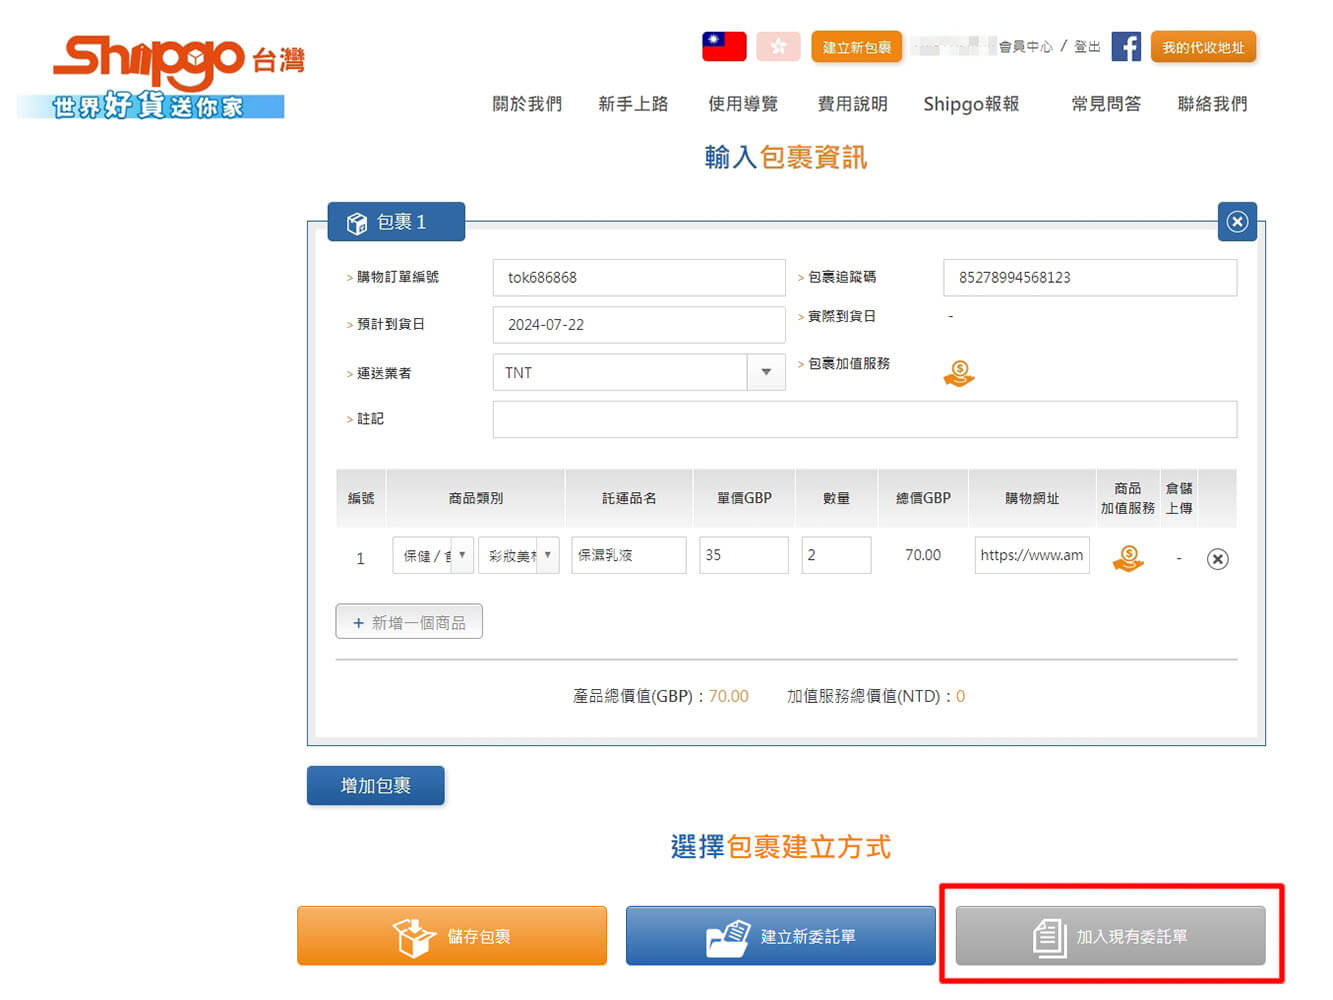Click the 增加包裹 button
This screenshot has width=1333, height=1000.
(376, 786)
